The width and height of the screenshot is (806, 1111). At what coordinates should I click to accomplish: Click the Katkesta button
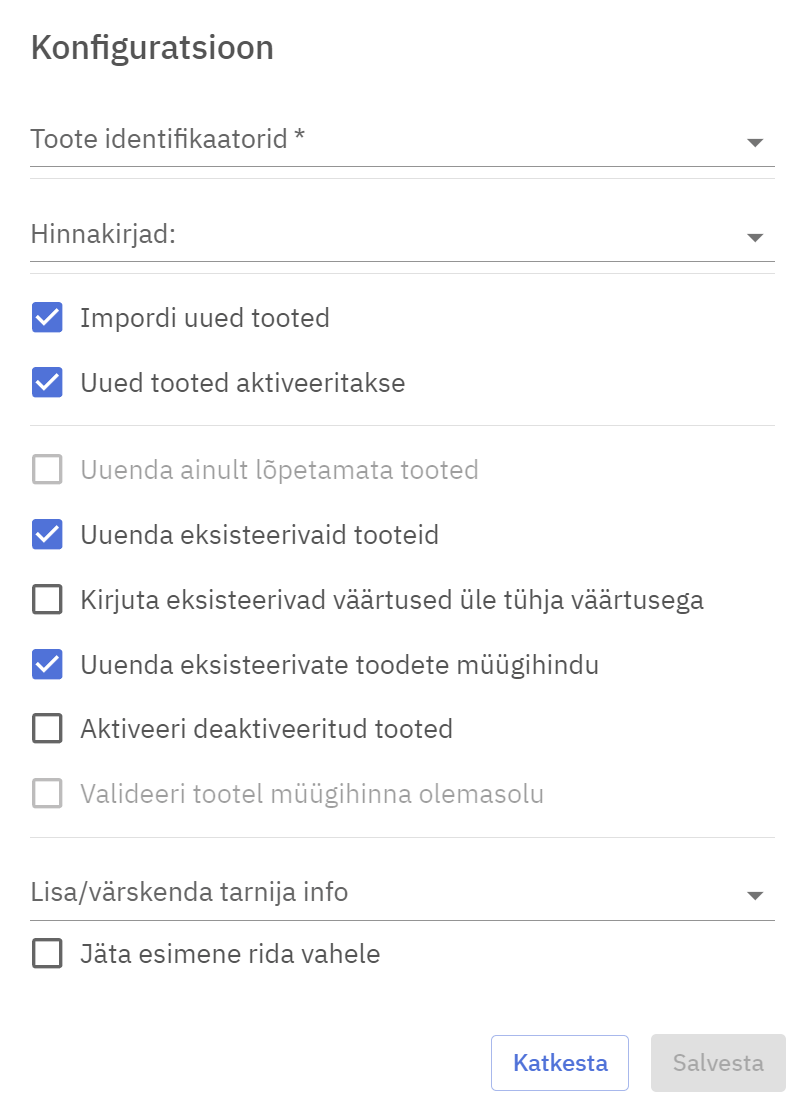[x=560, y=1063]
